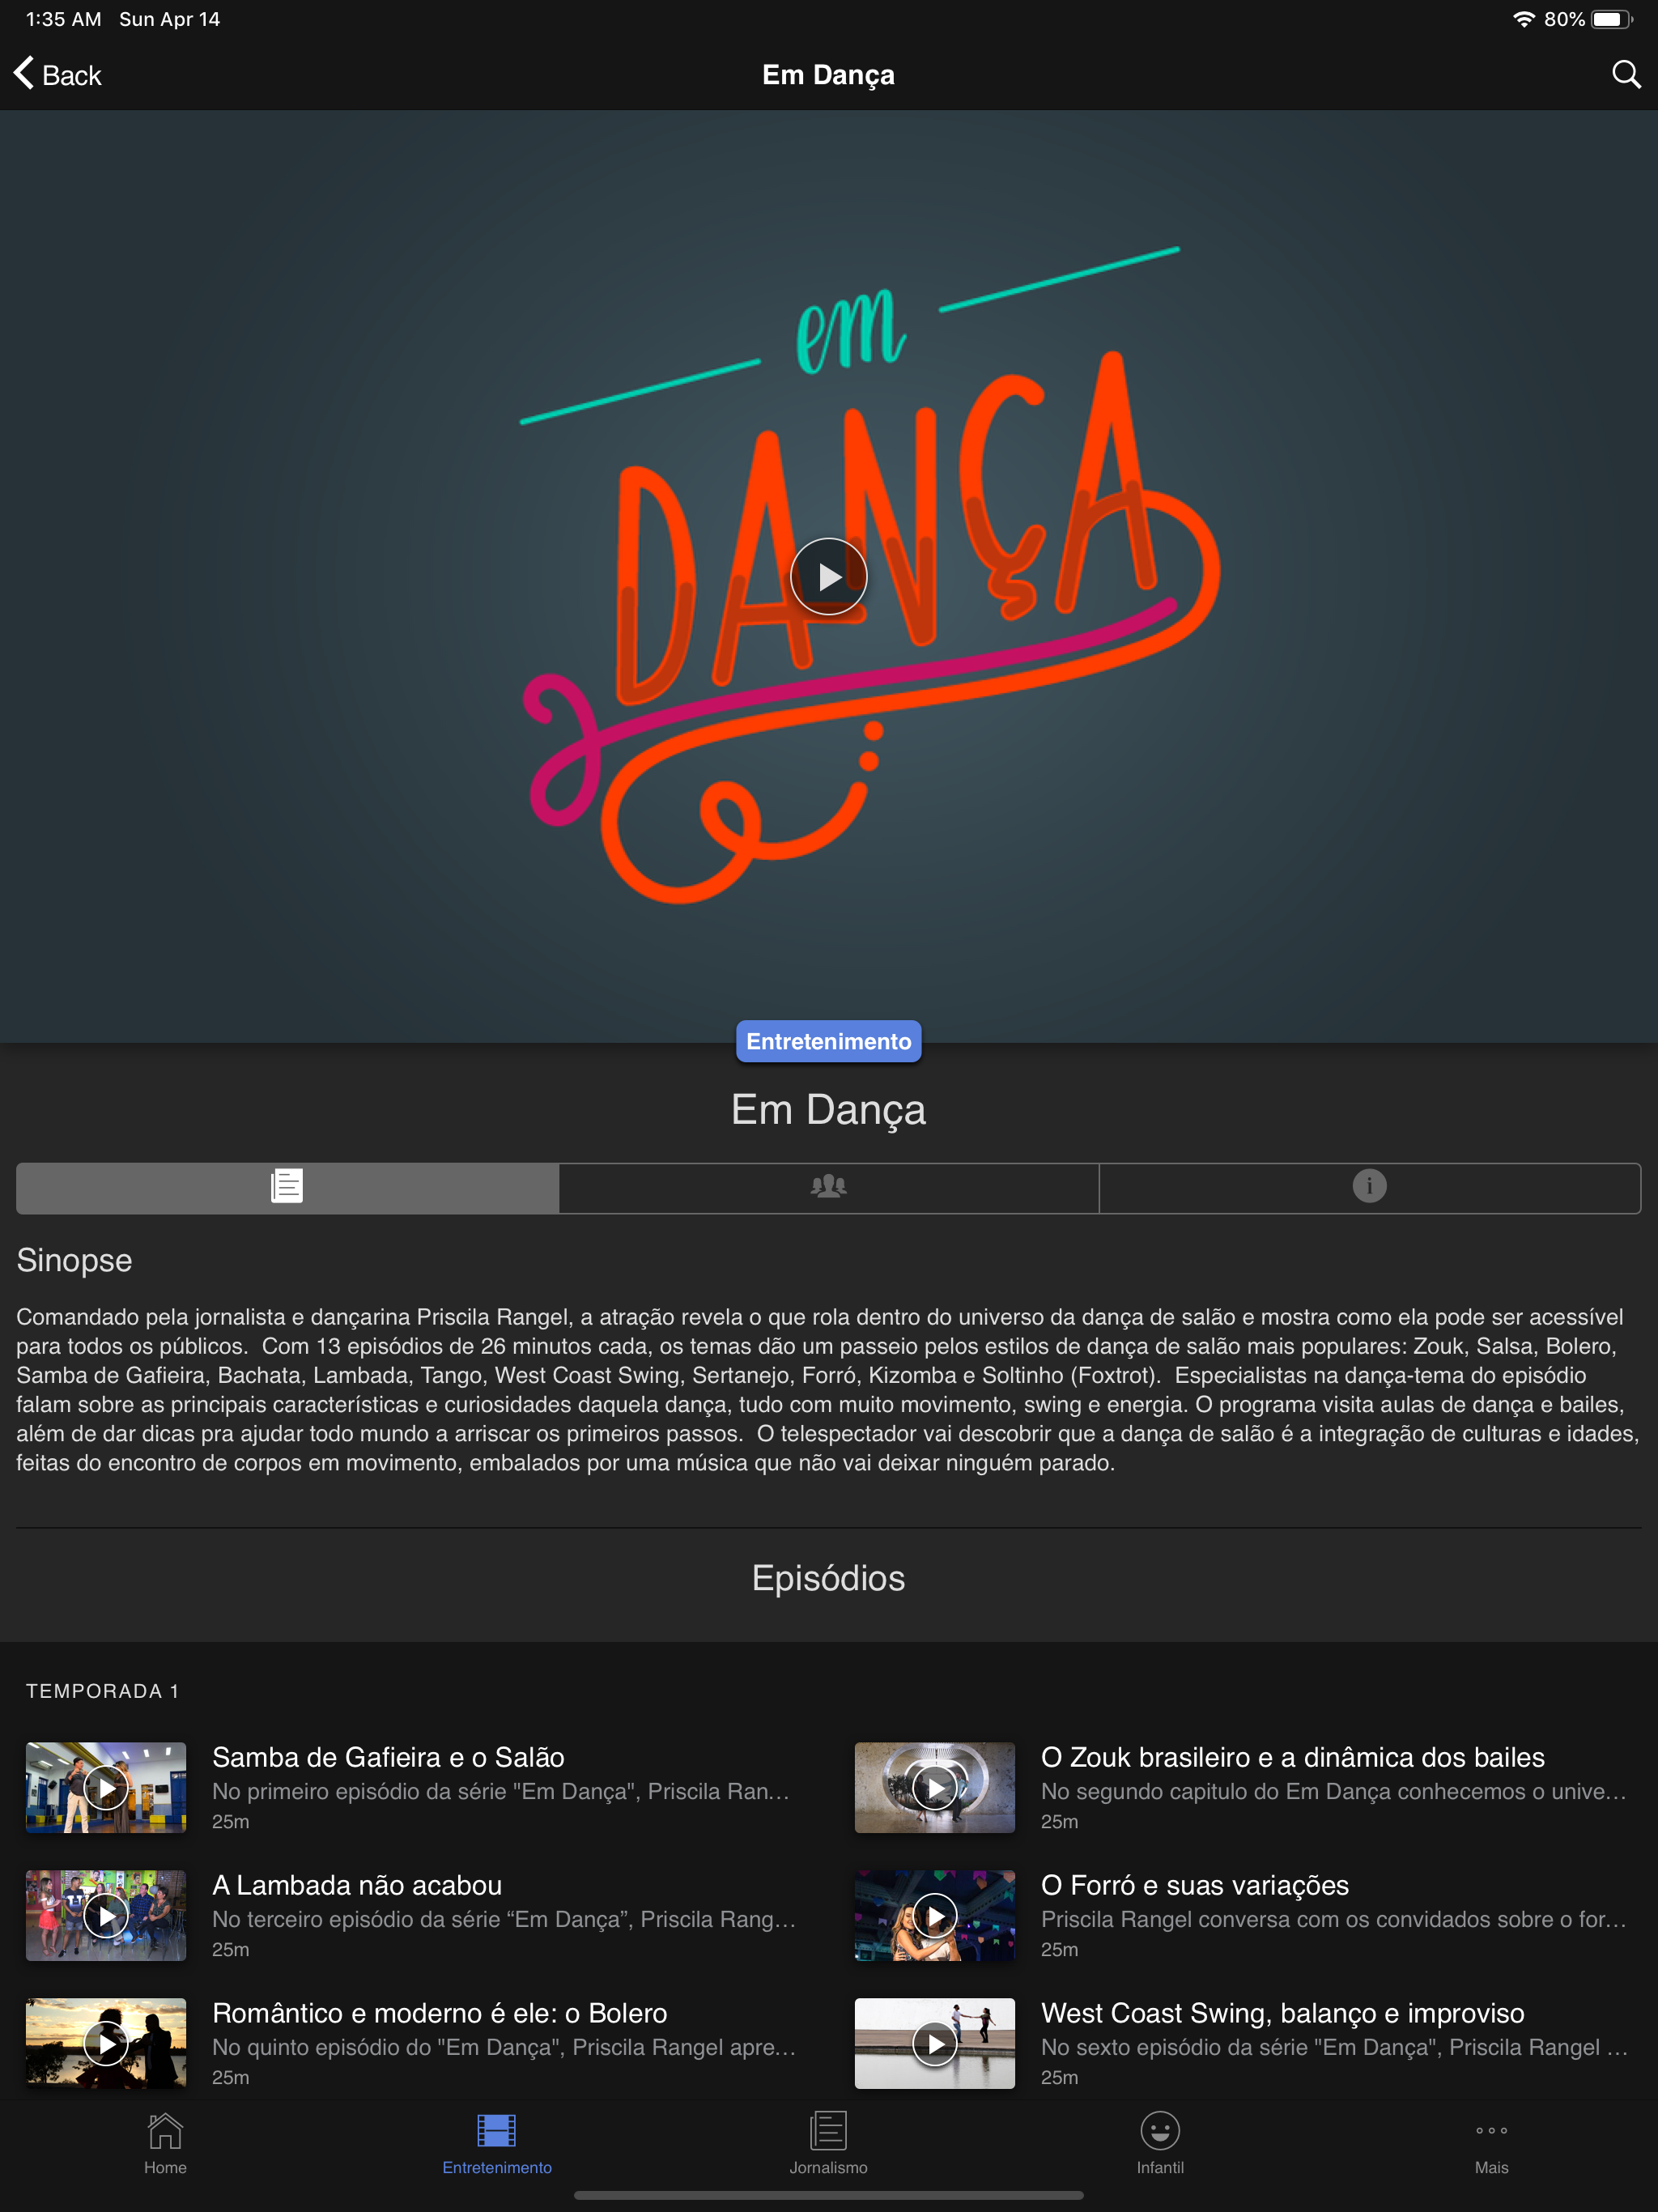Click 'No quinto episódio' description text

point(504,2047)
